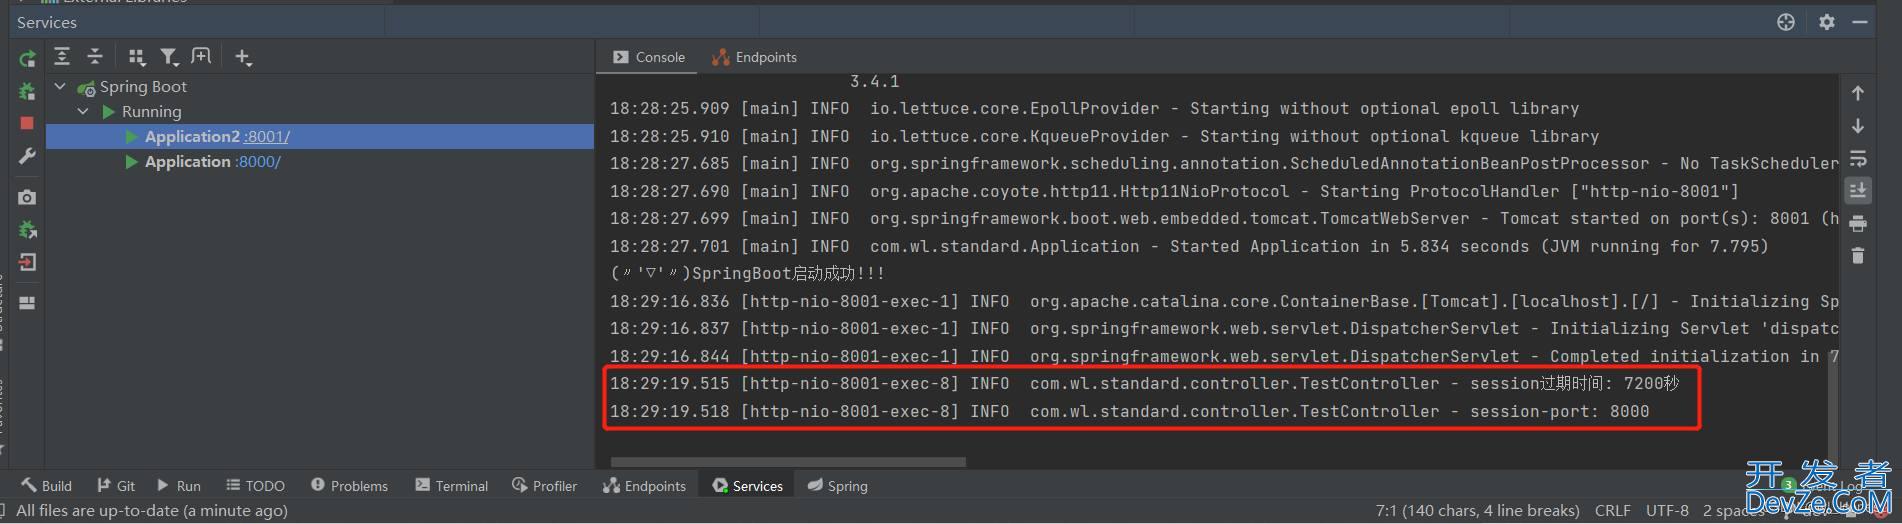The height and width of the screenshot is (524, 1902).
Task: Print the console output
Action: (1858, 223)
